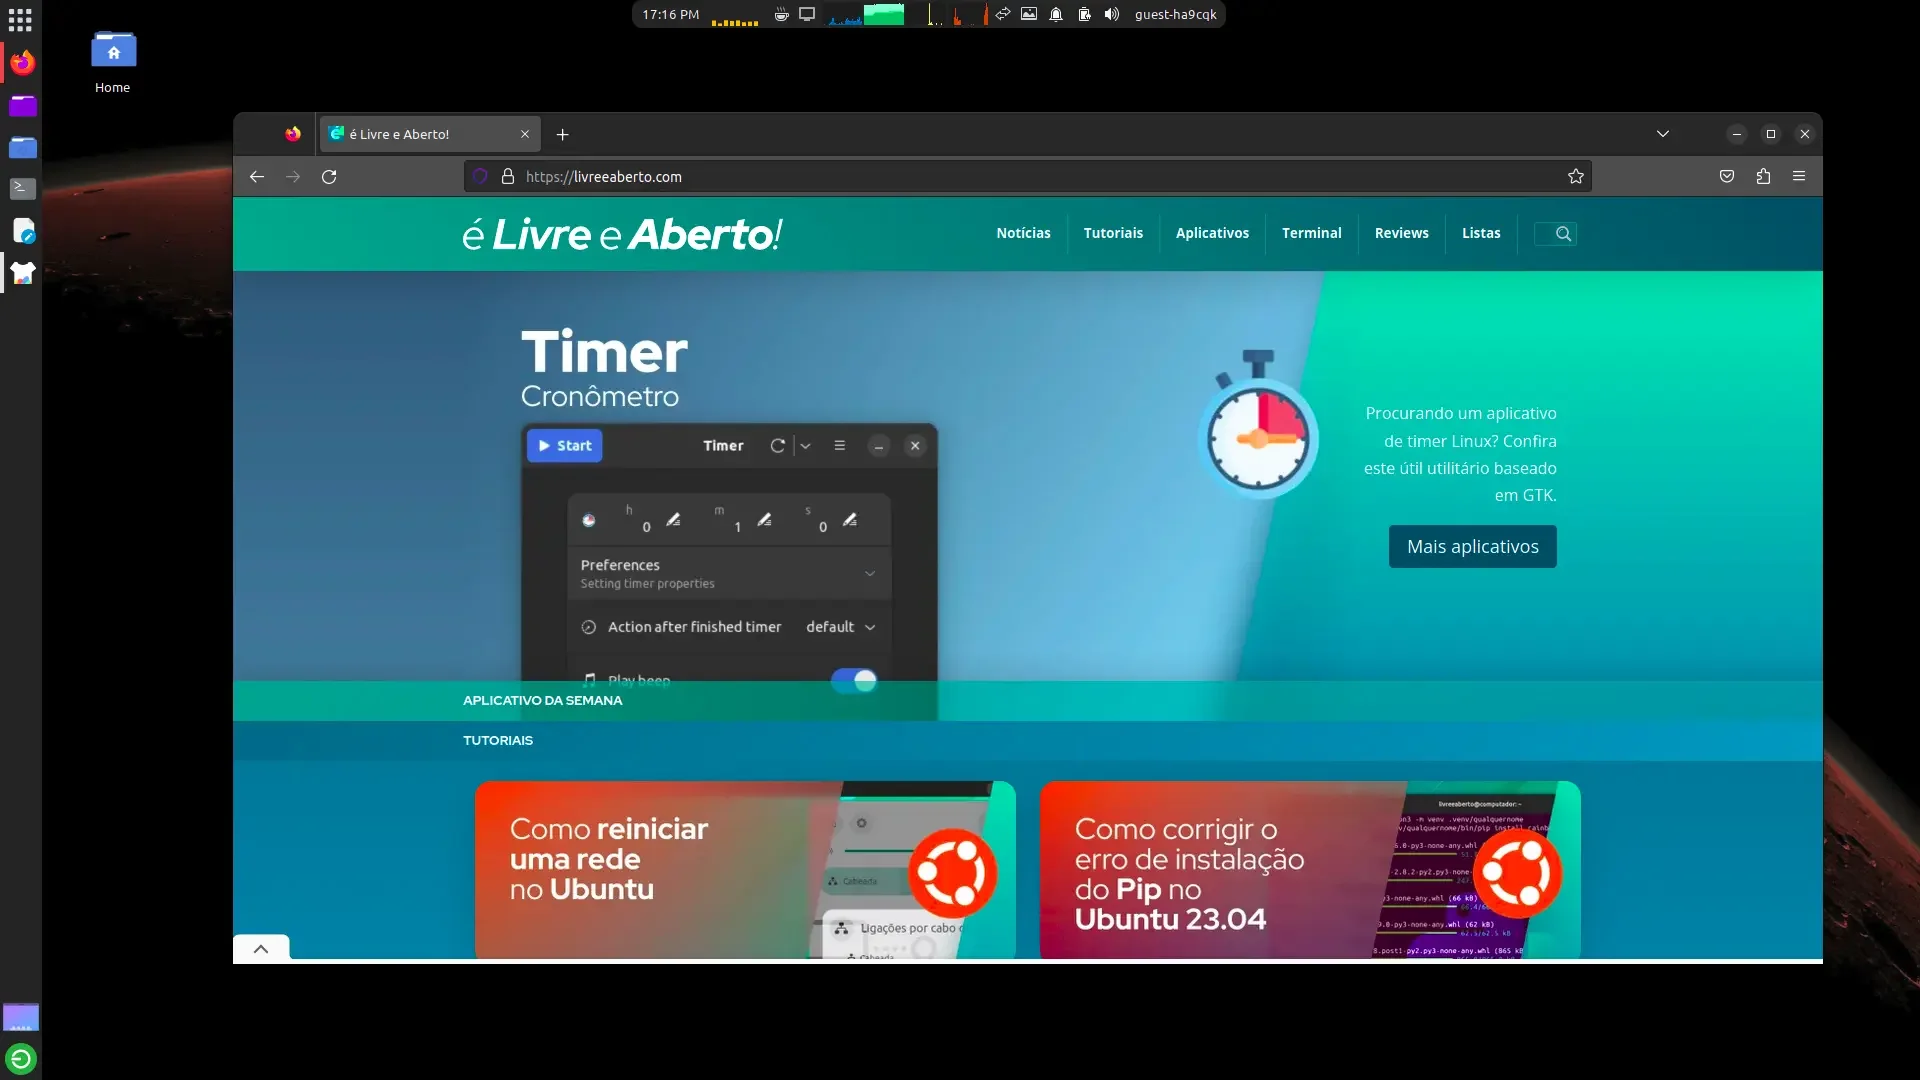1920x1080 pixels.
Task: Open the list all tabs dropdown arrow
Action: point(1663,134)
